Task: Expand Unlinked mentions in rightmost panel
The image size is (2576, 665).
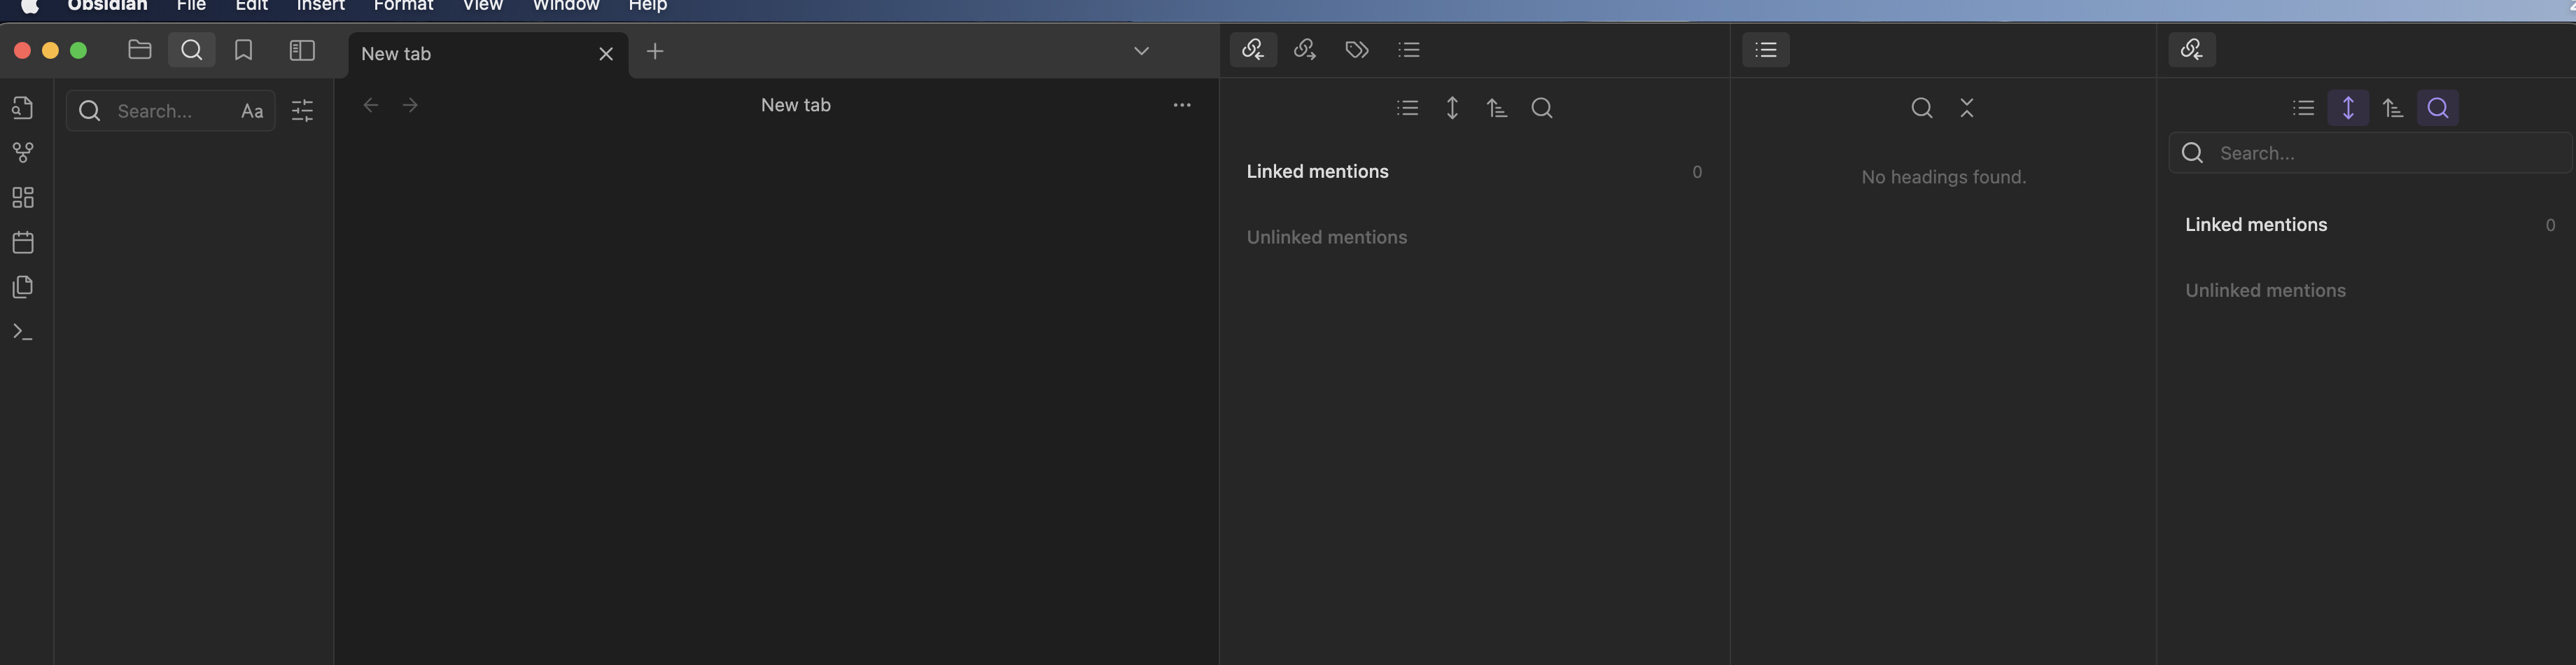Action: (2370, 291)
